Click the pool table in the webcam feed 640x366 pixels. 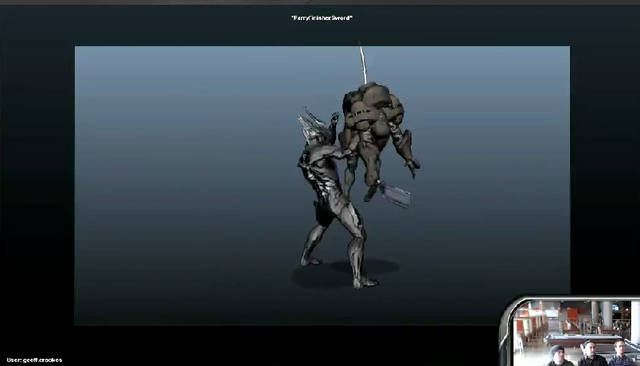point(582,340)
